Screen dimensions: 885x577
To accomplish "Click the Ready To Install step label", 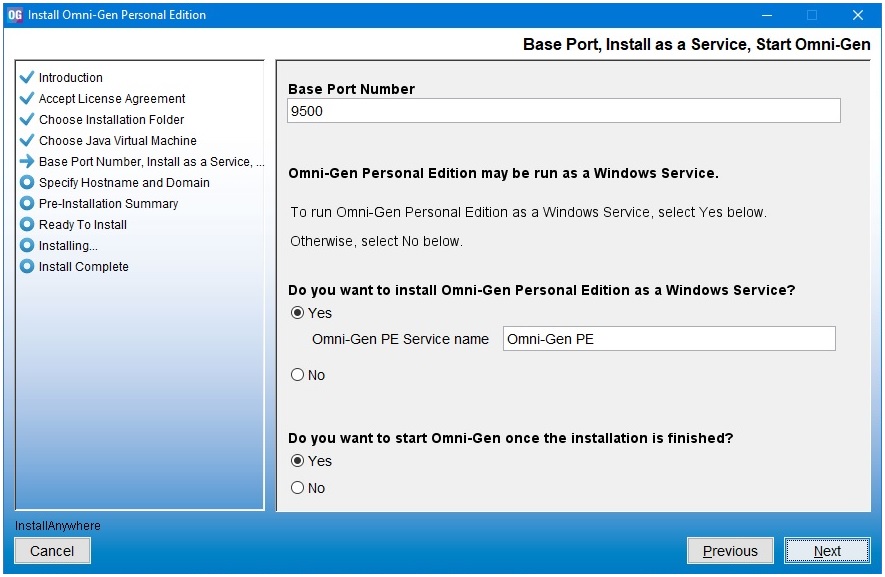I will (x=82, y=224).
